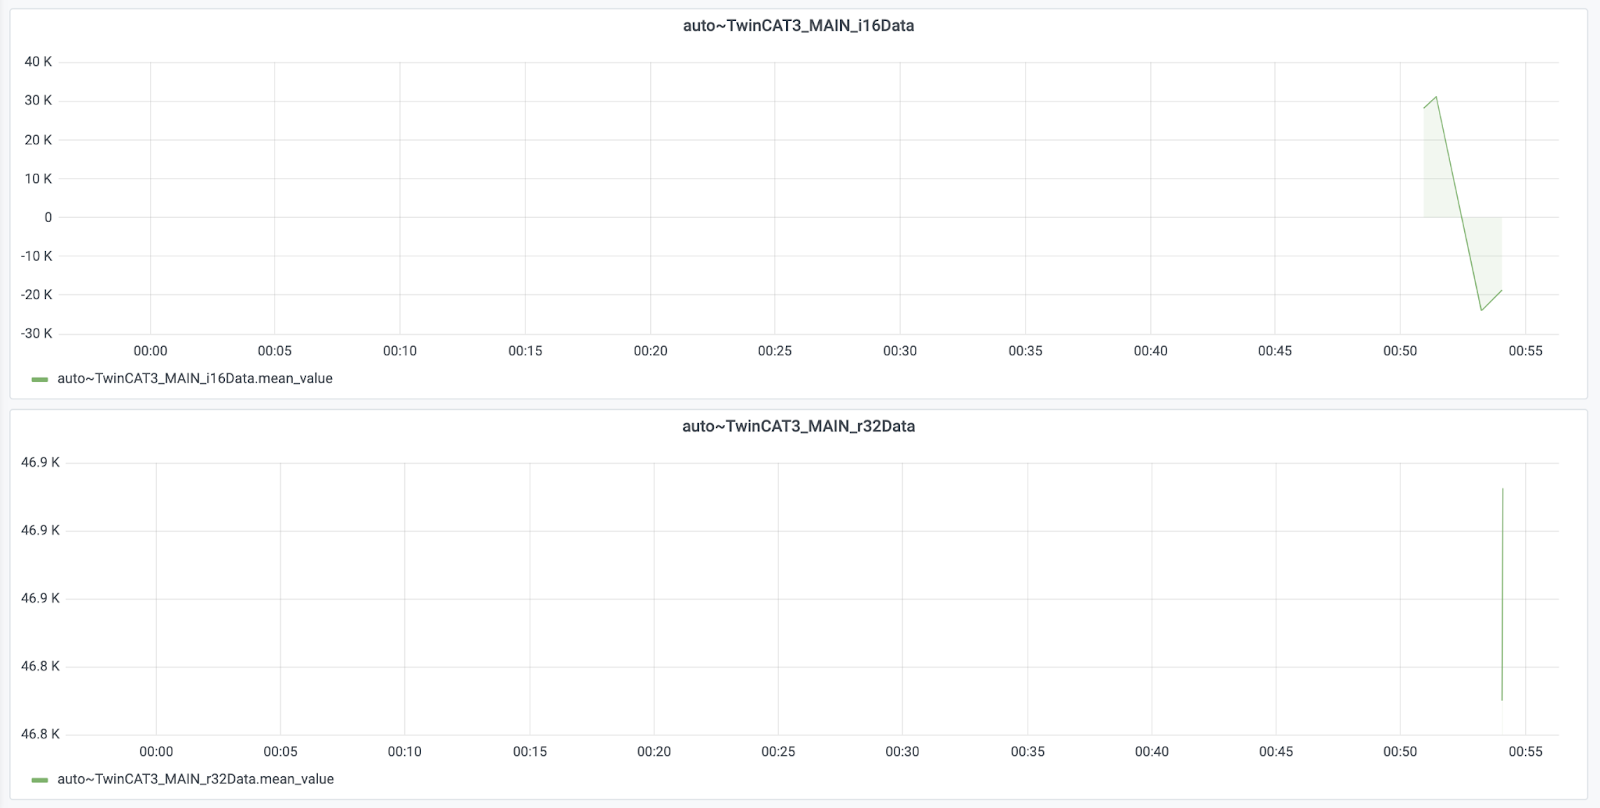Screen dimensions: 1600x808
Task: Click the 40 K y-axis label in i16Data
Action: pos(39,62)
